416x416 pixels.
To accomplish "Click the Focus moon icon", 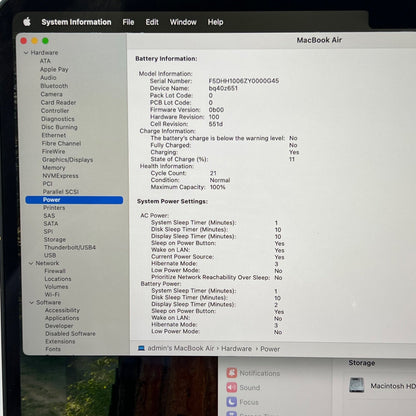I will [232, 402].
